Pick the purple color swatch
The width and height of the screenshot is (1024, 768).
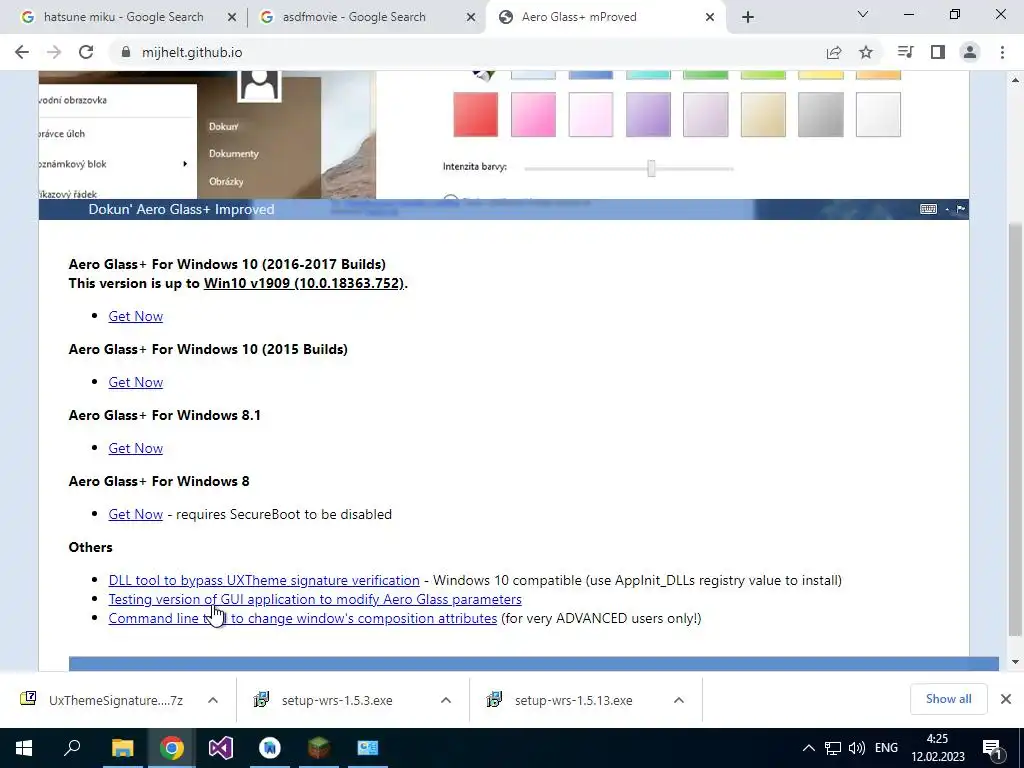tap(648, 114)
